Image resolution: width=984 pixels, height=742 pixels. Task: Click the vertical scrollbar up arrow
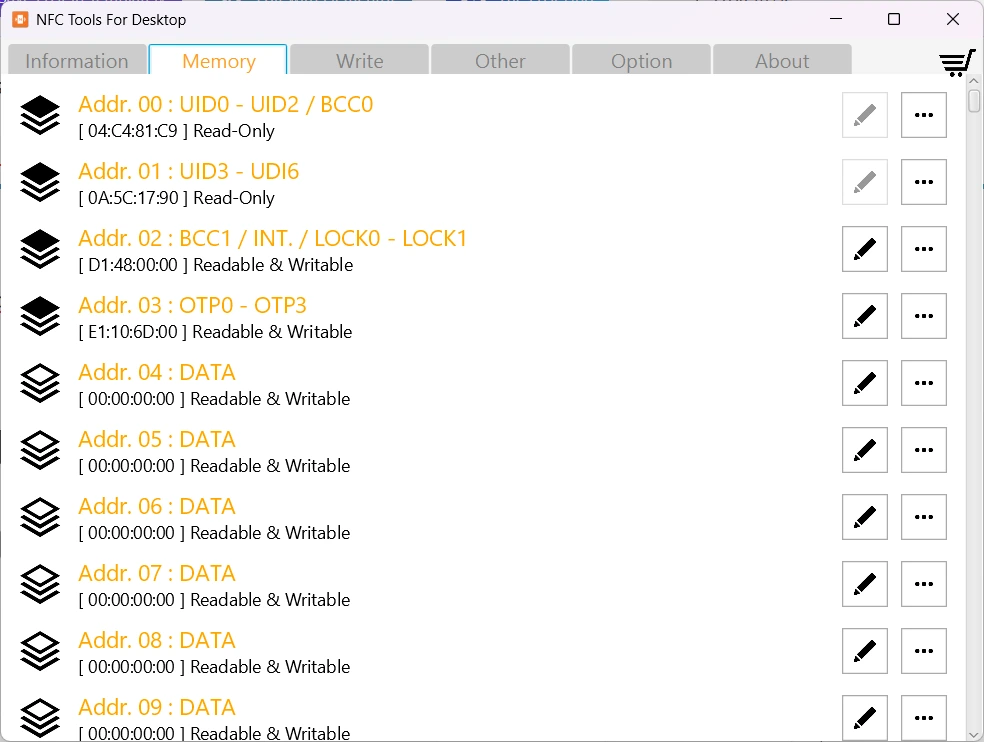974,83
